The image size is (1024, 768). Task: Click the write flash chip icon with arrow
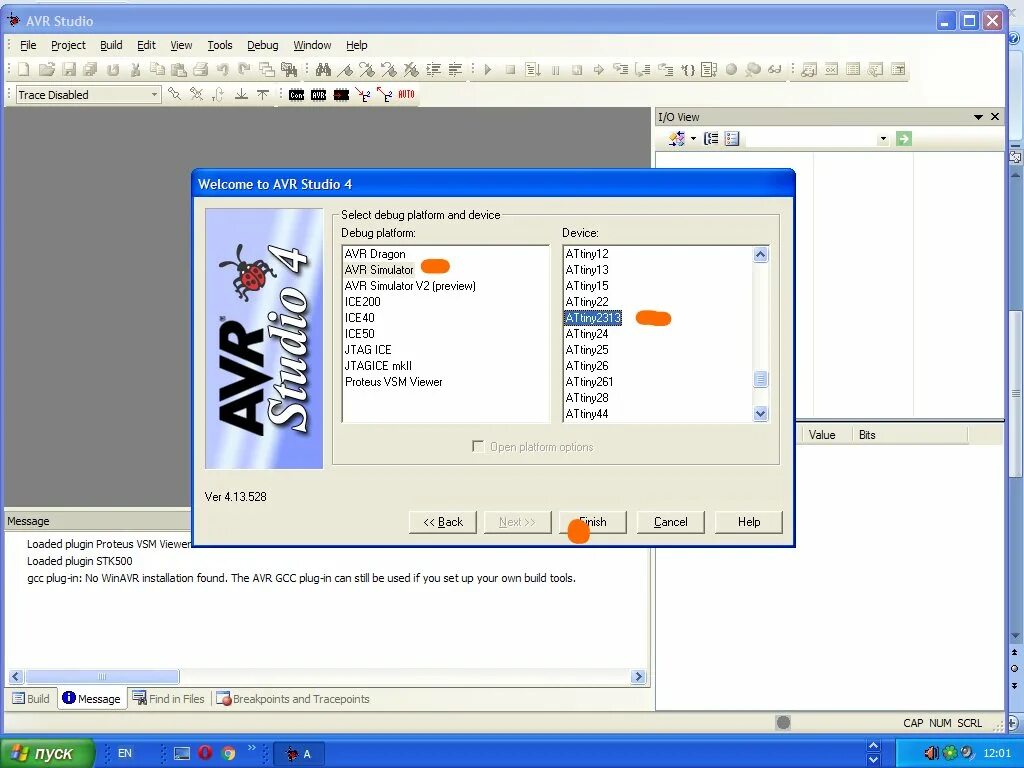pyautogui.click(x=341, y=95)
